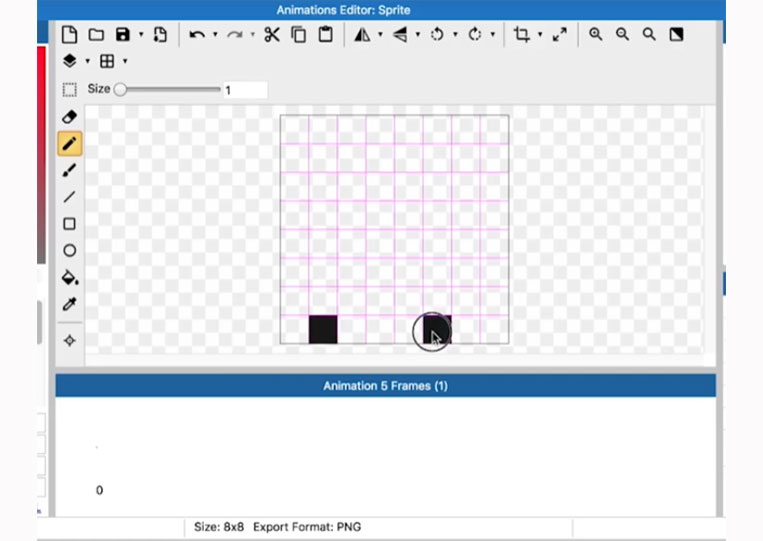Screen dimensions: 763x541
Task: Rotate the sprite clockwise
Action: (474, 35)
